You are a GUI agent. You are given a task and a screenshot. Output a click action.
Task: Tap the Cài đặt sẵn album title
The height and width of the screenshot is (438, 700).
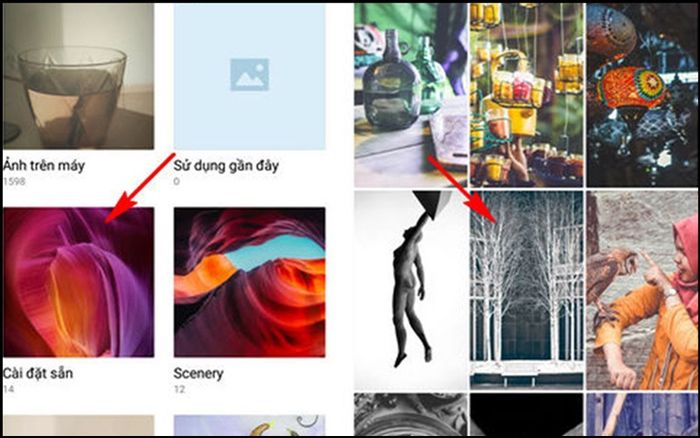[38, 373]
